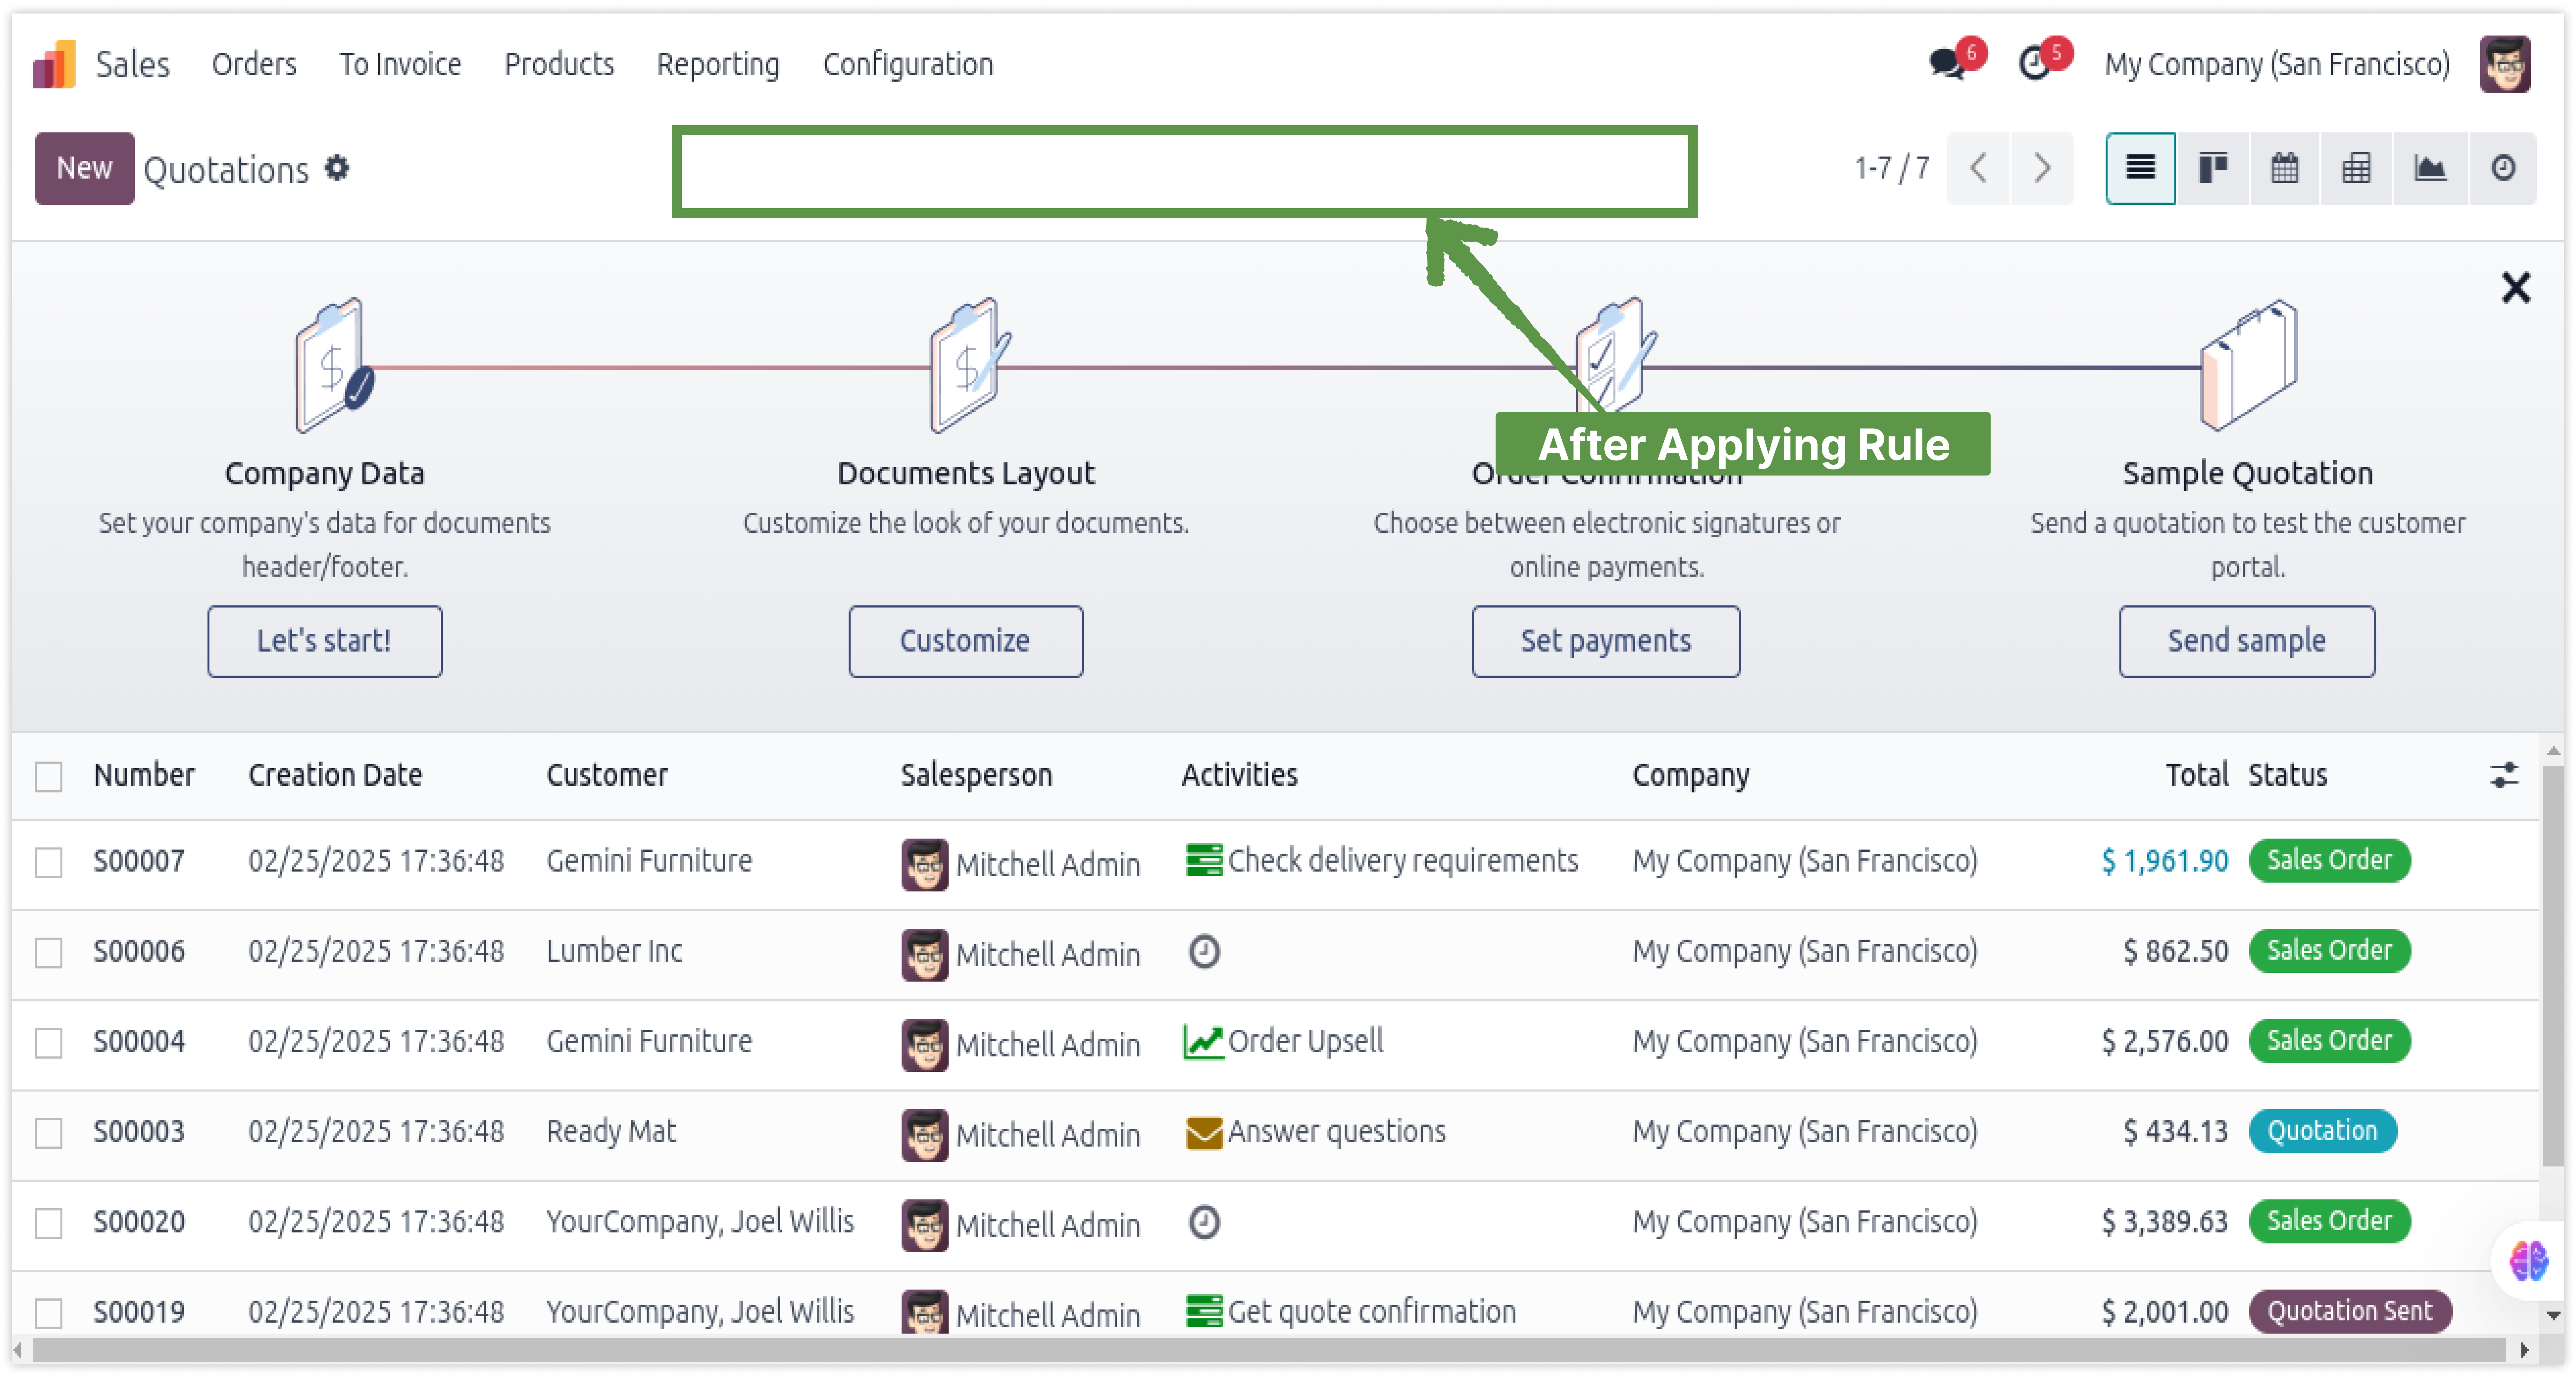The image size is (2576, 1375).
Task: Switch to graph view
Action: (x=2430, y=168)
